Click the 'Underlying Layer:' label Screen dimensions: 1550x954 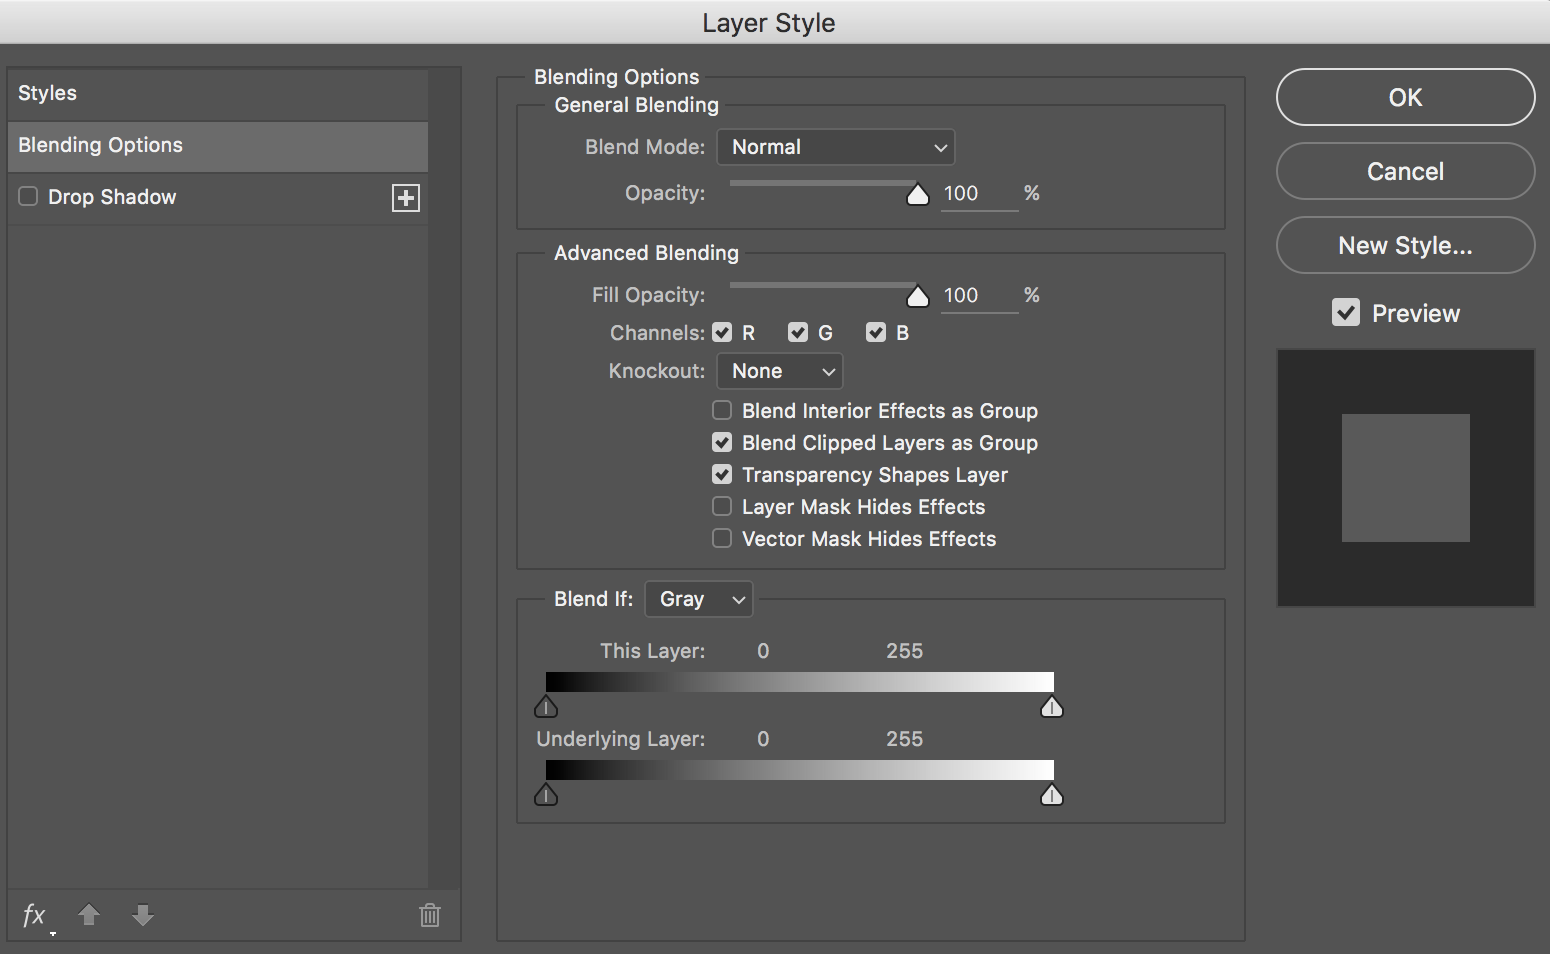(x=620, y=739)
